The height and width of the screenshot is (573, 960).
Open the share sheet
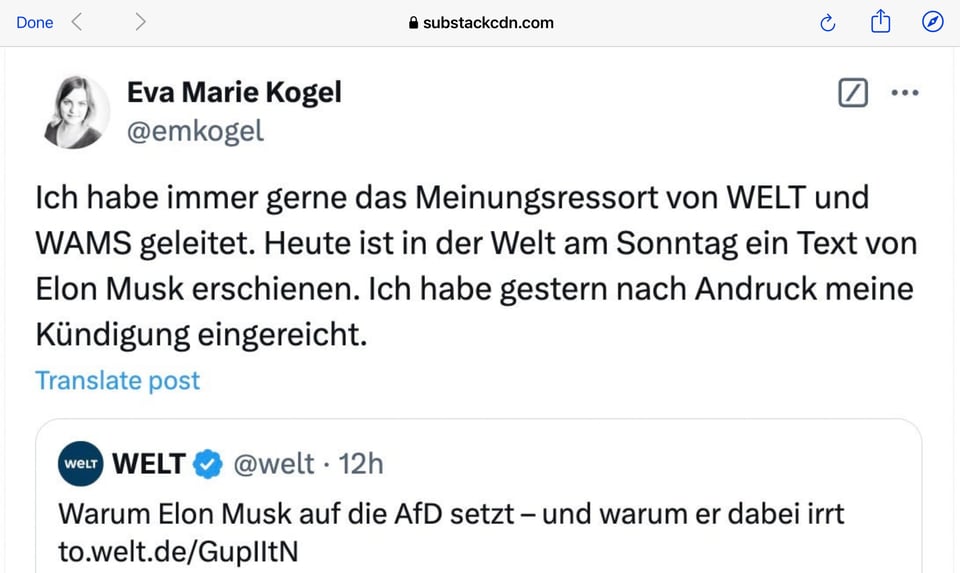(x=880, y=21)
